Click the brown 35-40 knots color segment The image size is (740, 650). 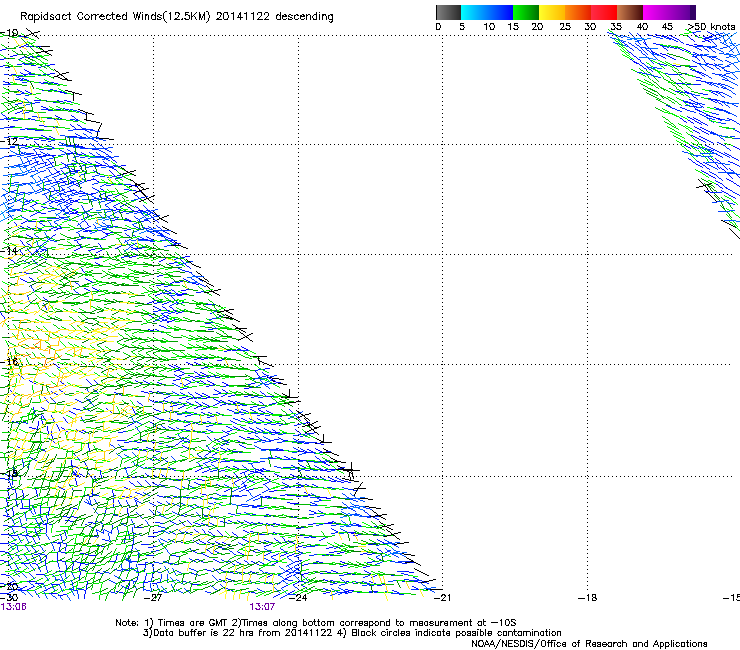click(630, 12)
